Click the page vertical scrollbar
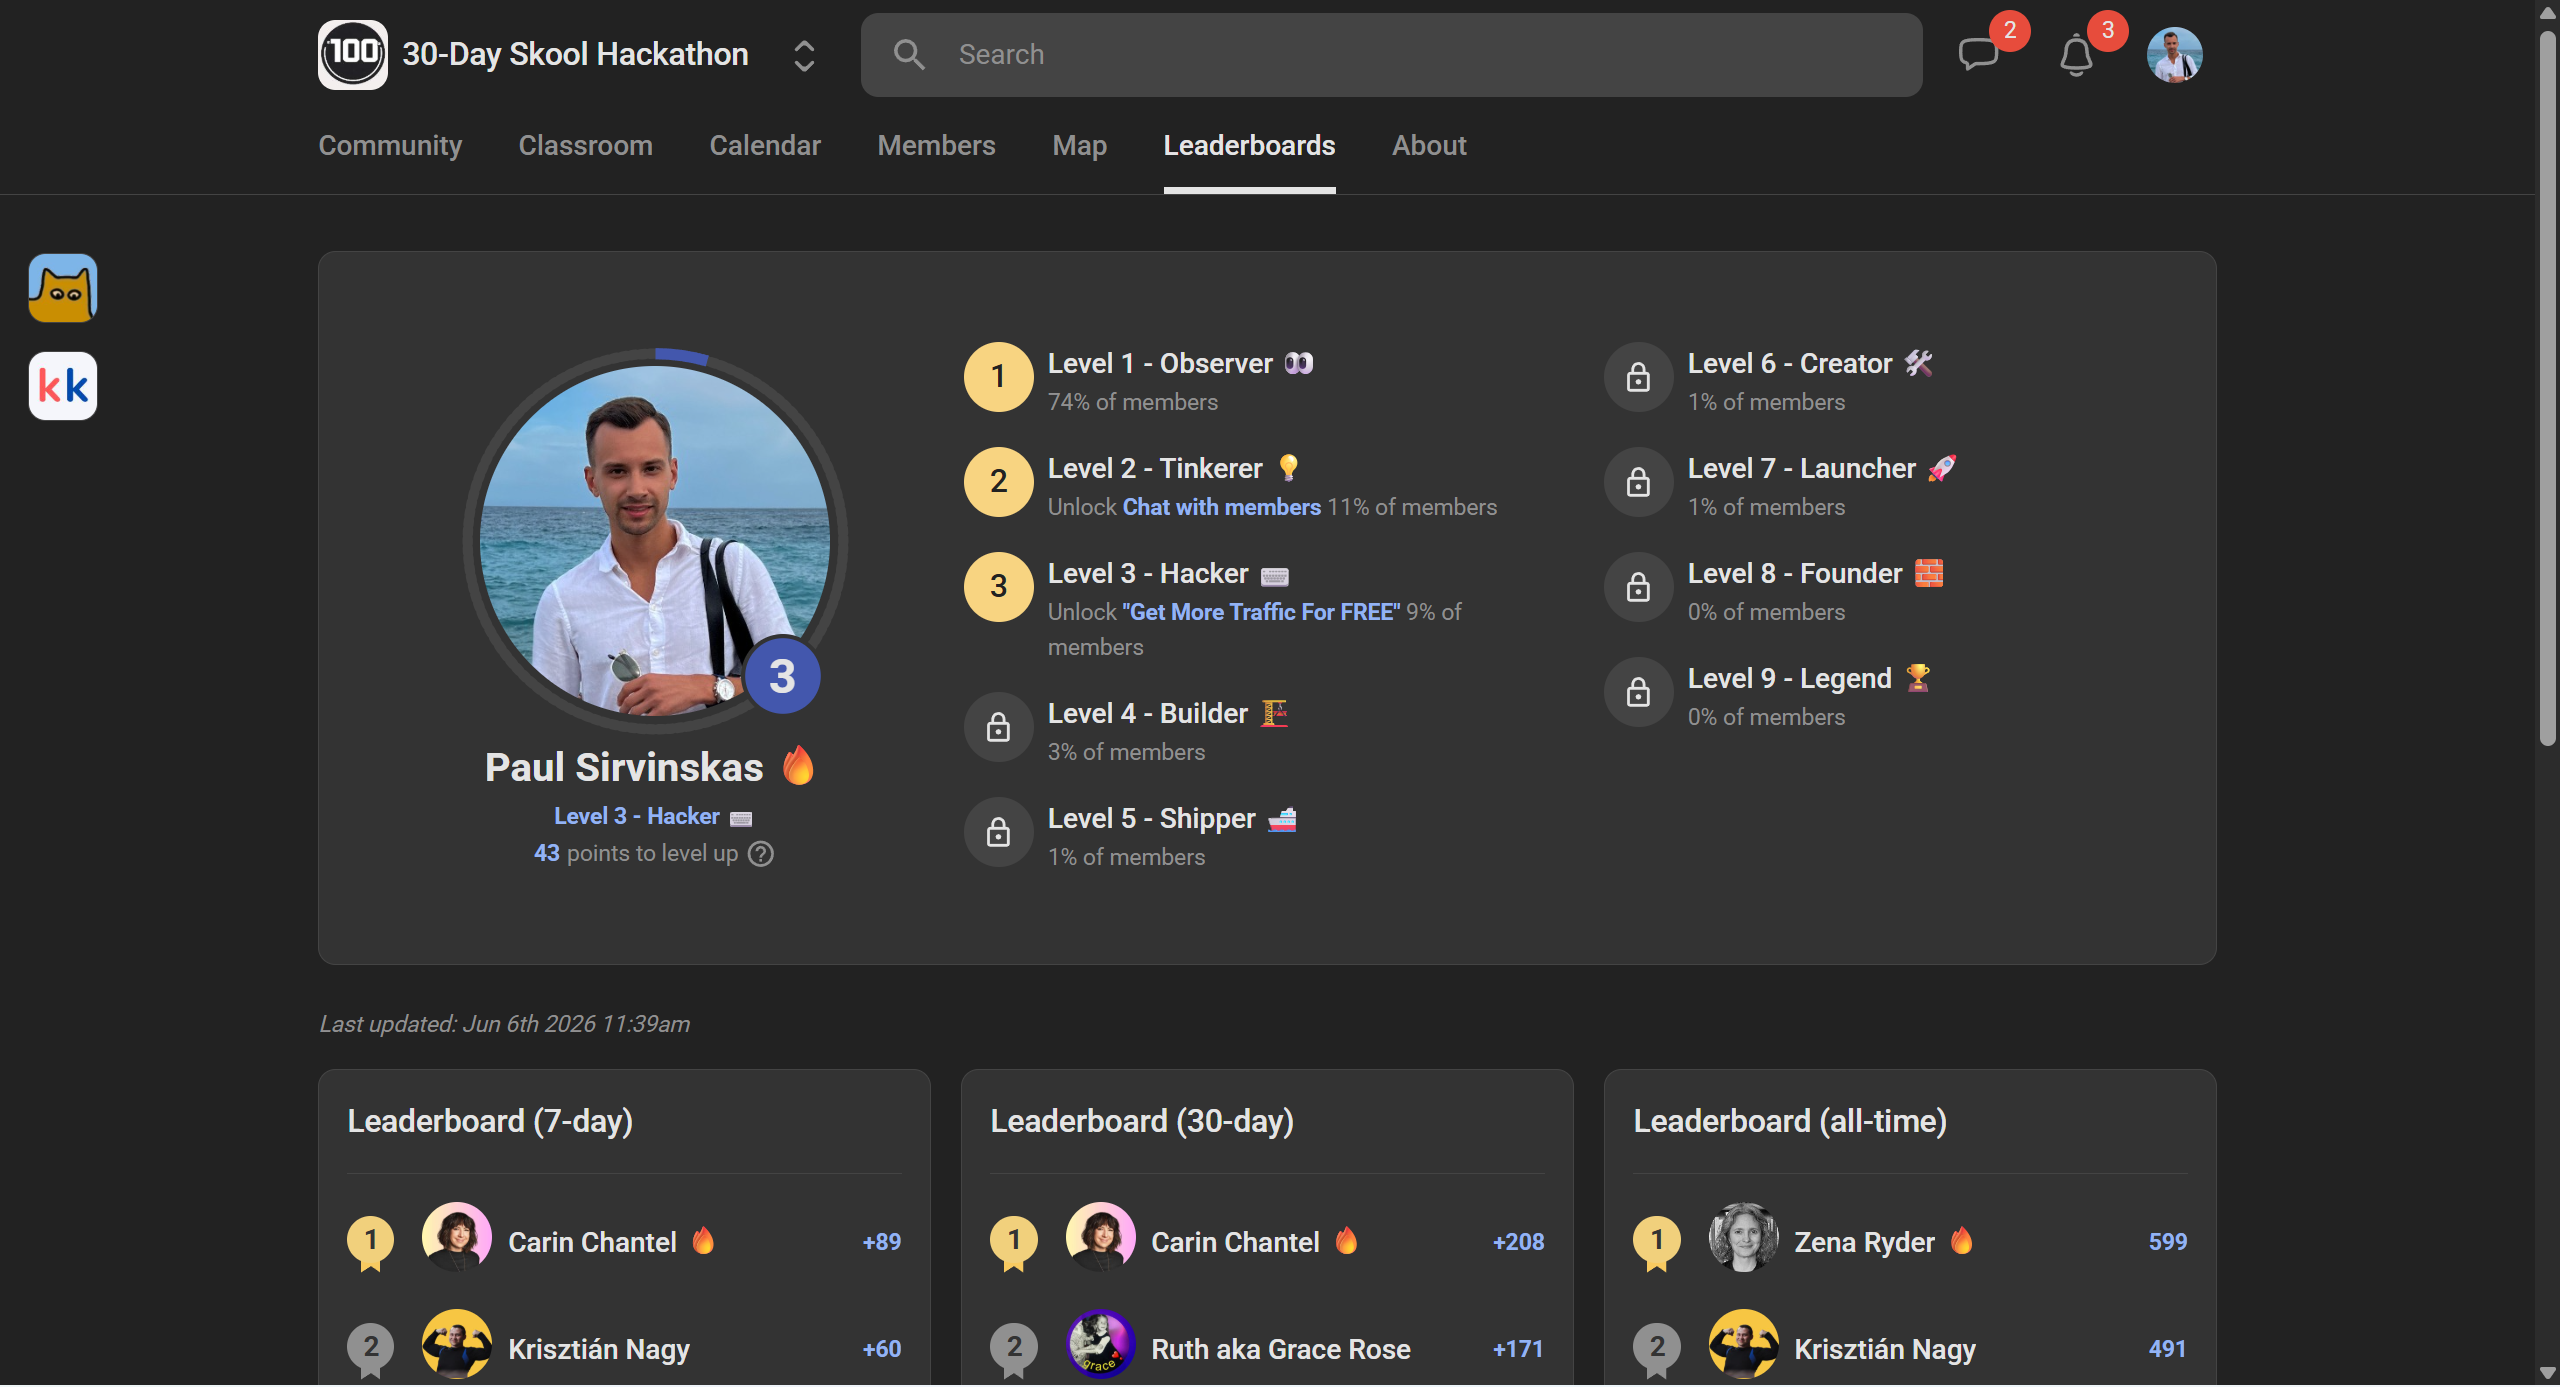2560x1387 pixels. click(x=2548, y=390)
